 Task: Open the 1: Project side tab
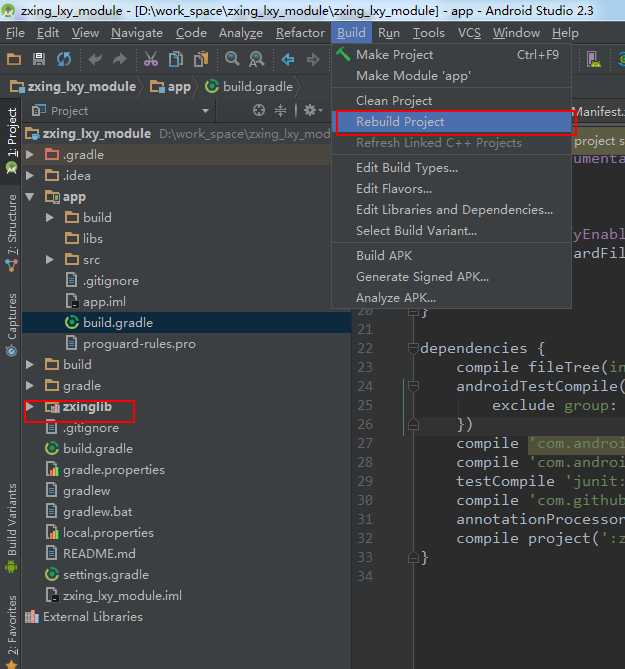(x=11, y=141)
